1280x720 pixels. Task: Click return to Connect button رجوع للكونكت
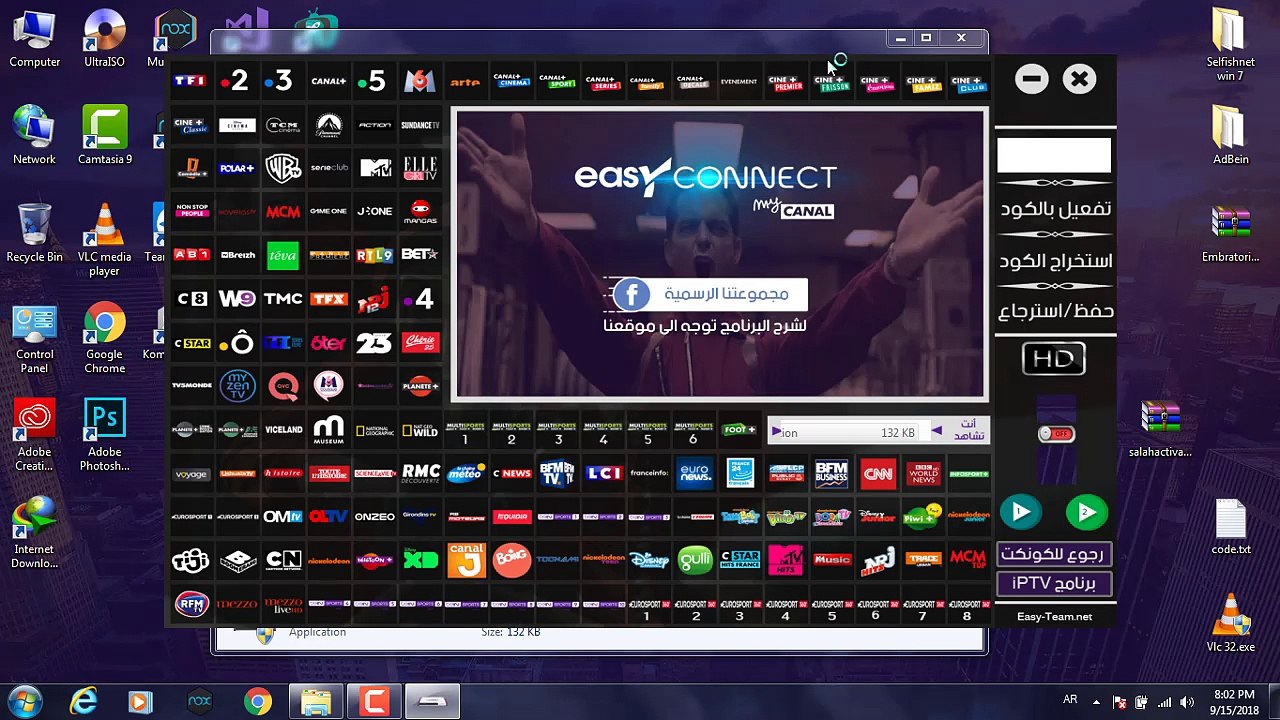(1055, 554)
